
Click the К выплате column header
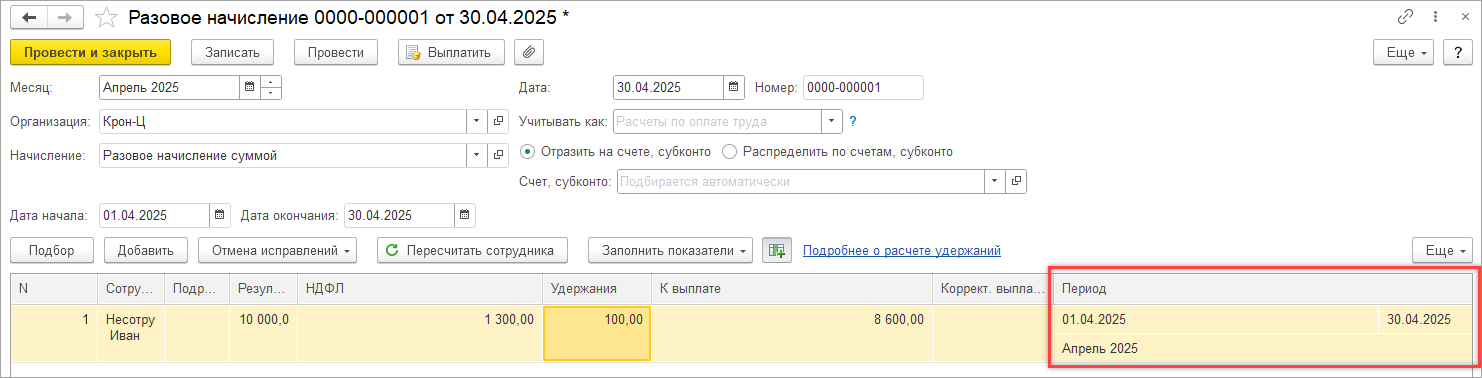791,288
